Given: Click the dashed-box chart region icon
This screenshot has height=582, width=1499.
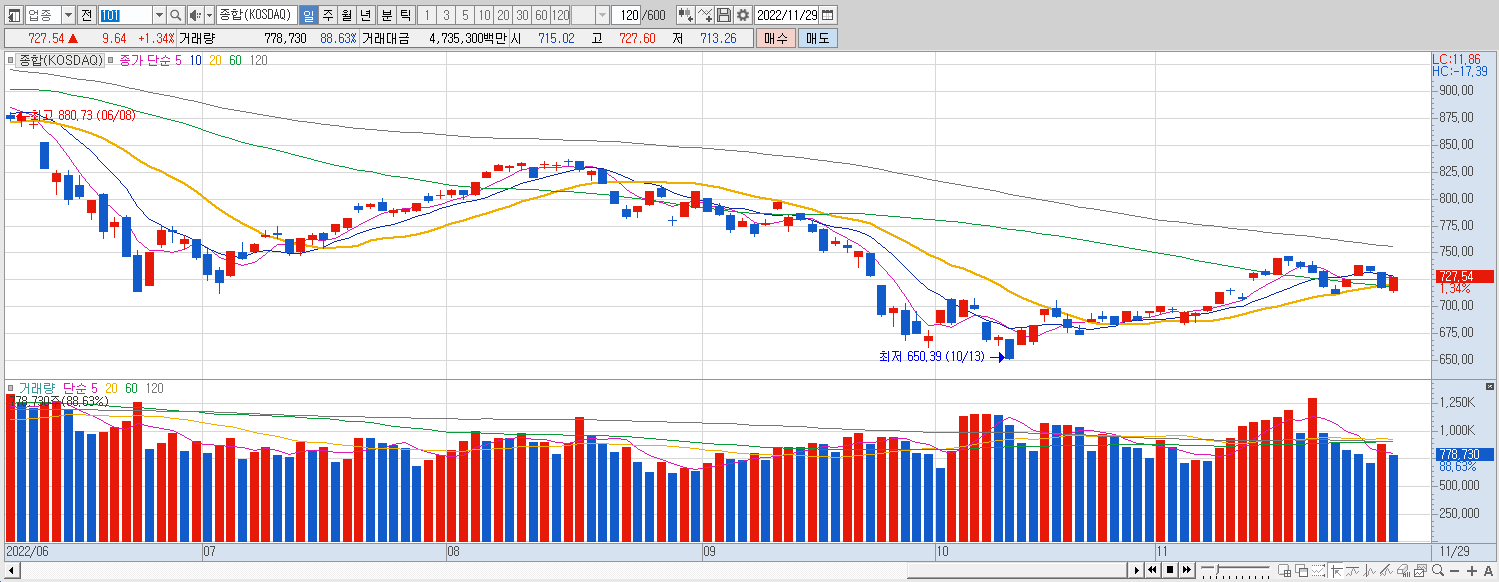Looking at the screenshot, I should 1318,570.
